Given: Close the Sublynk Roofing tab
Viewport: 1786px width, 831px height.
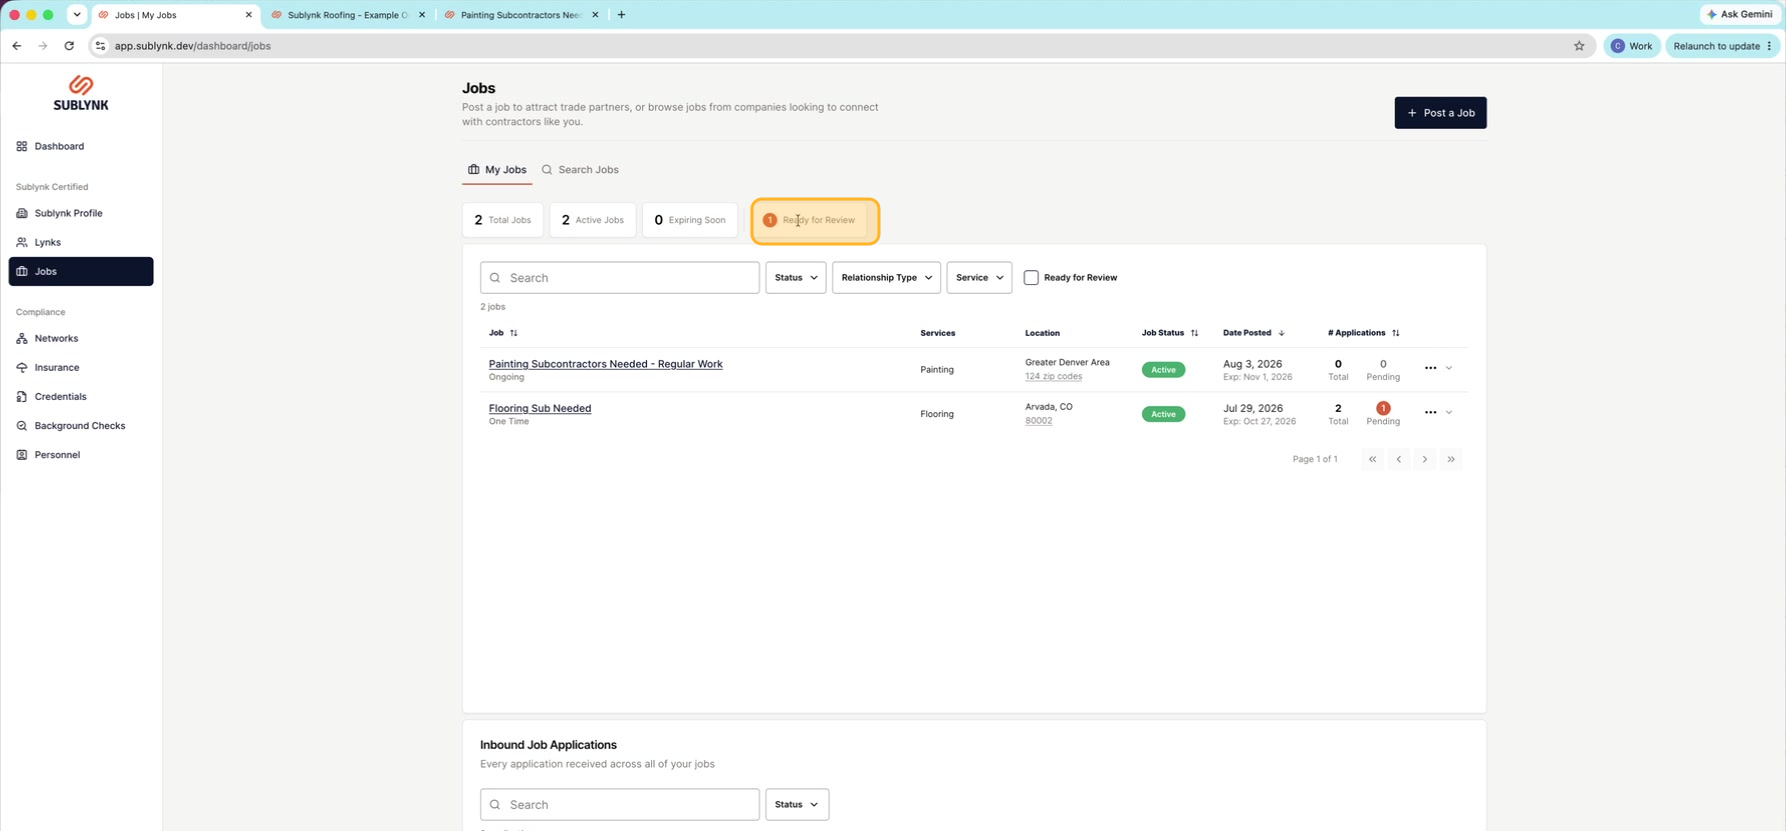Looking at the screenshot, I should click(x=422, y=15).
